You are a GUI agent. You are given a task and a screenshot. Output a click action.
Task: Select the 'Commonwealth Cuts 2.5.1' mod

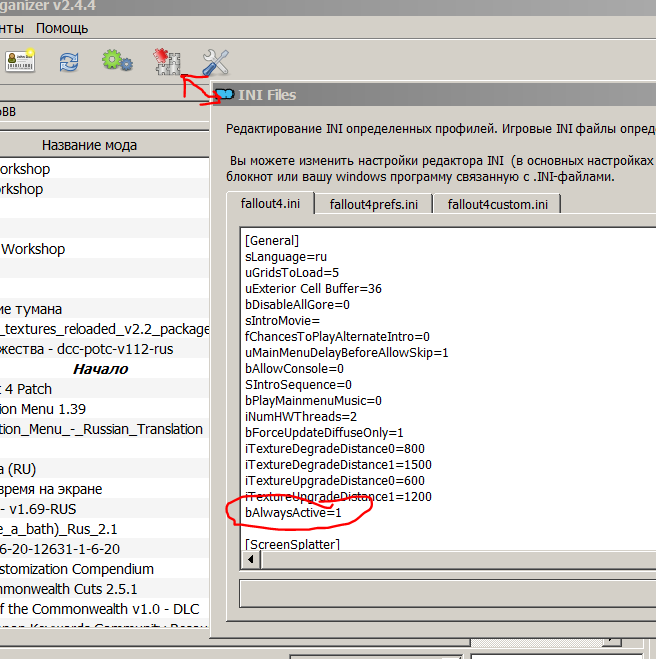(70, 589)
